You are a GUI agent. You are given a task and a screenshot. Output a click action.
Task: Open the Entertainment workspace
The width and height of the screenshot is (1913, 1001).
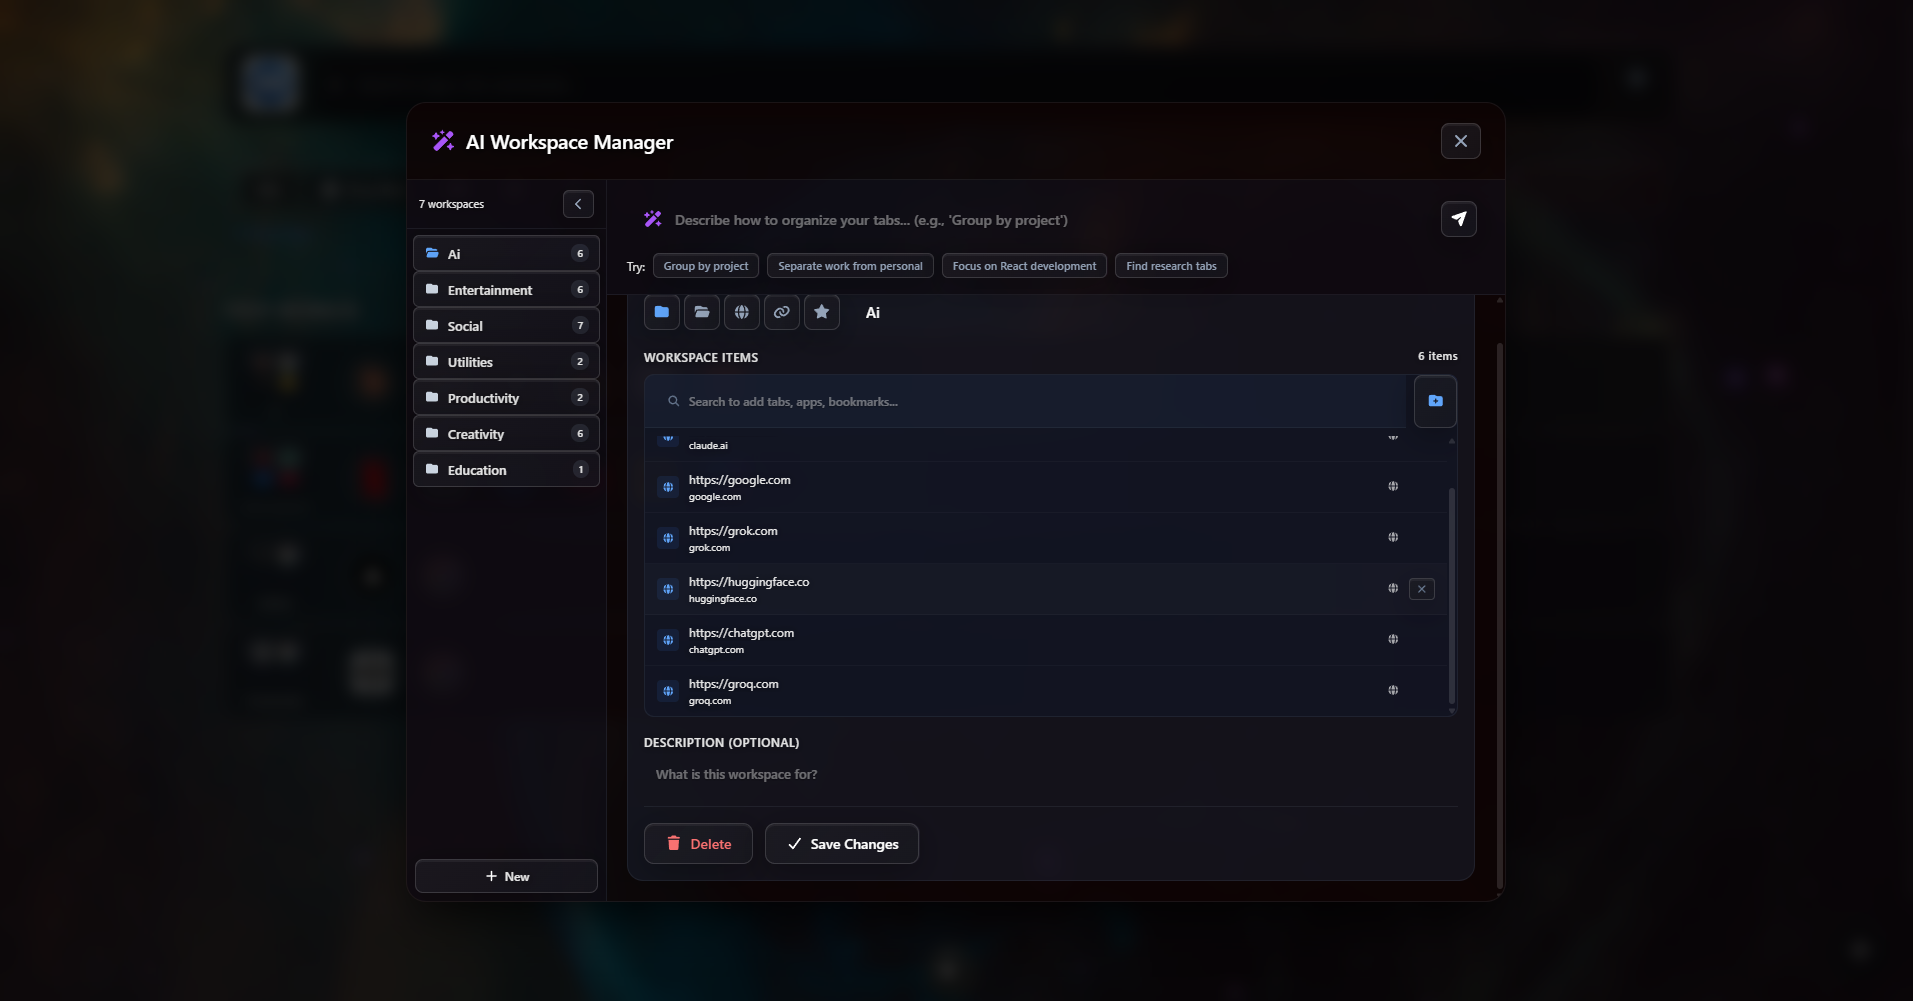(506, 289)
